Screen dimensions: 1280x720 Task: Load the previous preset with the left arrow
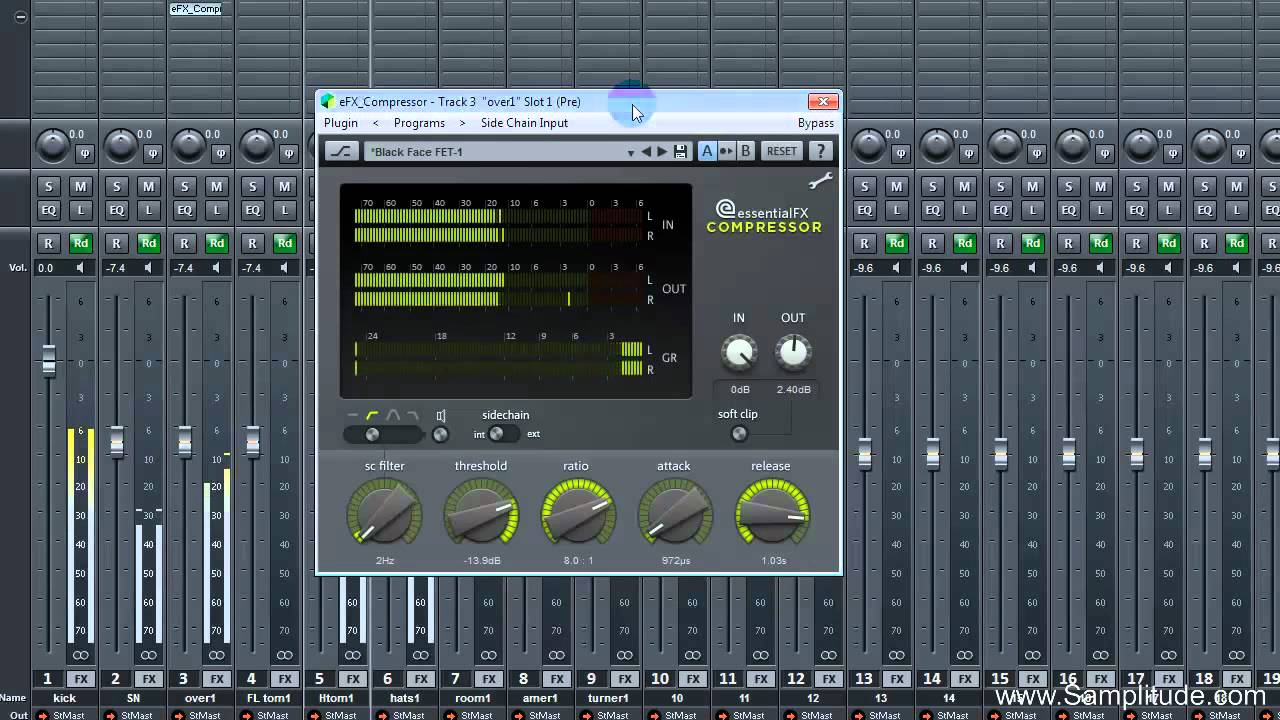pyautogui.click(x=646, y=152)
